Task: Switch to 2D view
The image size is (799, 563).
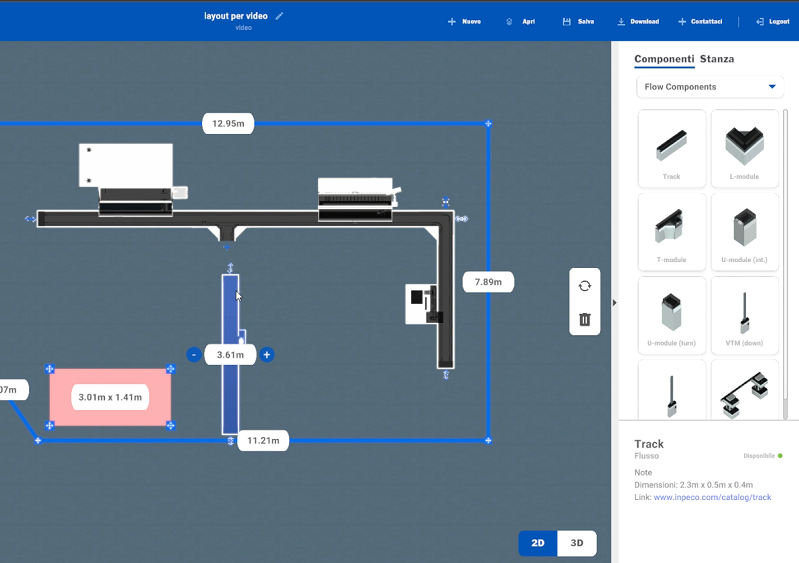Action: tap(538, 543)
